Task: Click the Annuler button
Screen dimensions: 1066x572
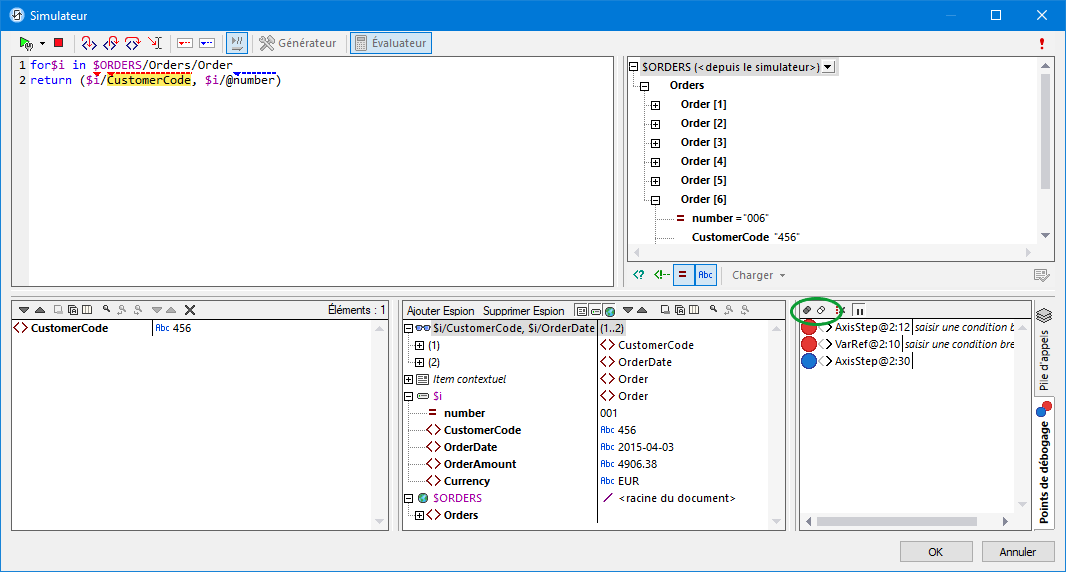Action: (1018, 552)
